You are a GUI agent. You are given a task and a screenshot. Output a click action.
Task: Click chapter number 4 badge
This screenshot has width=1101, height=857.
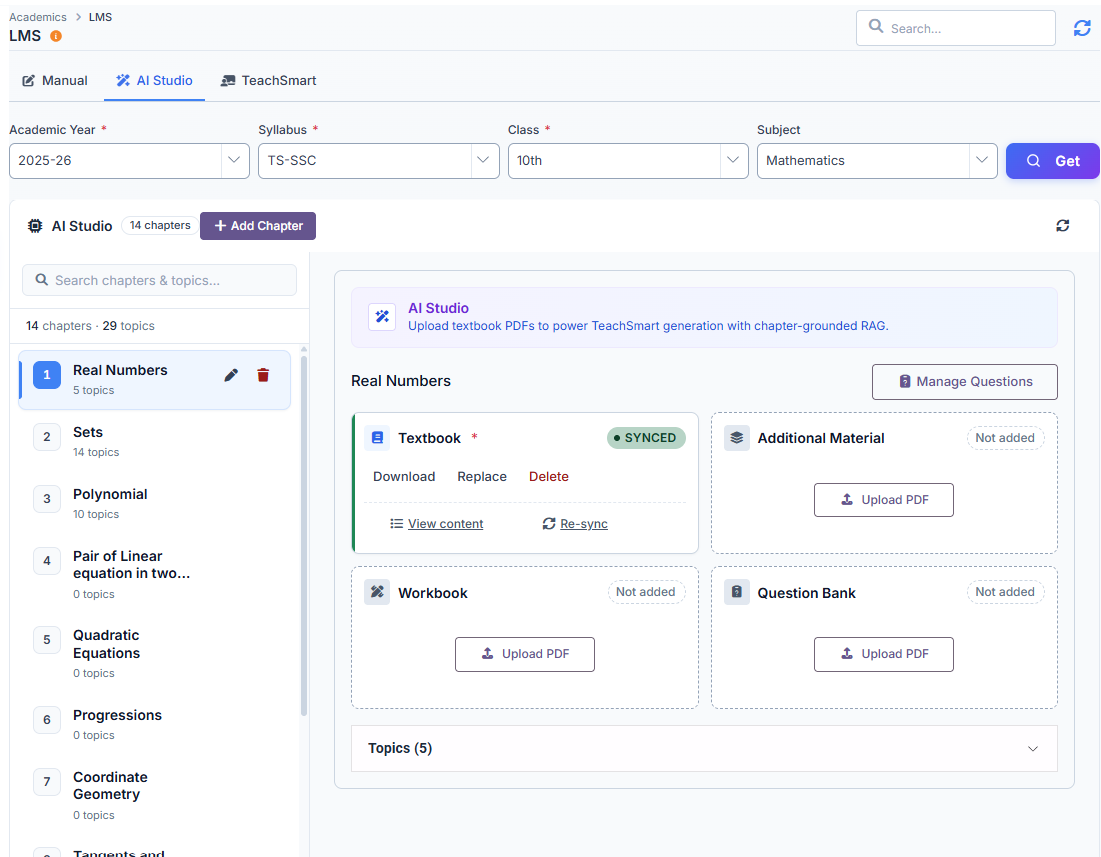(x=47, y=561)
